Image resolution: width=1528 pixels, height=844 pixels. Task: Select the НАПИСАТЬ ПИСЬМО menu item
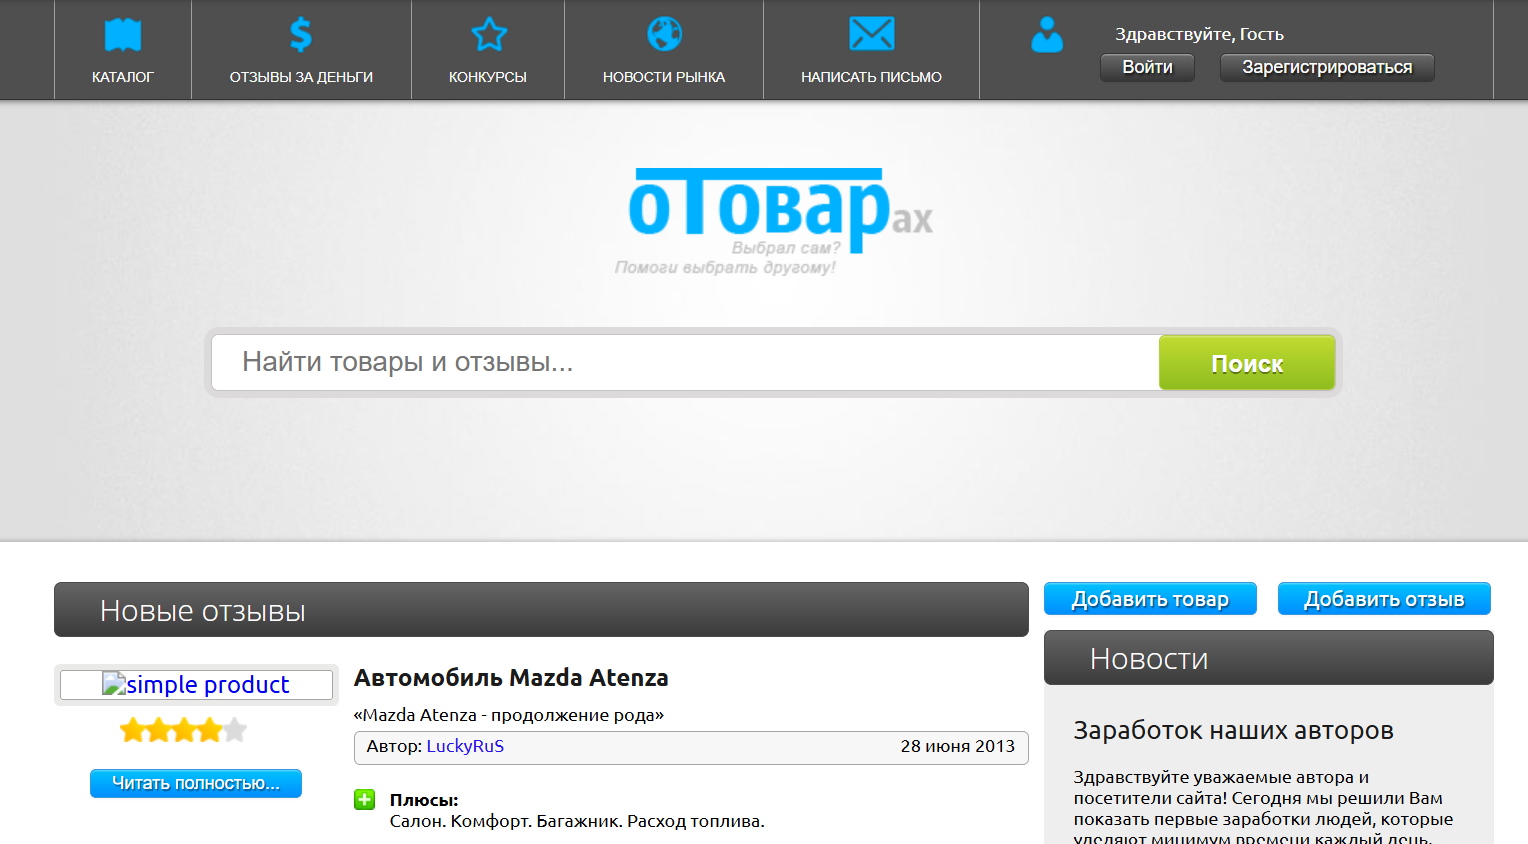pyautogui.click(x=871, y=77)
